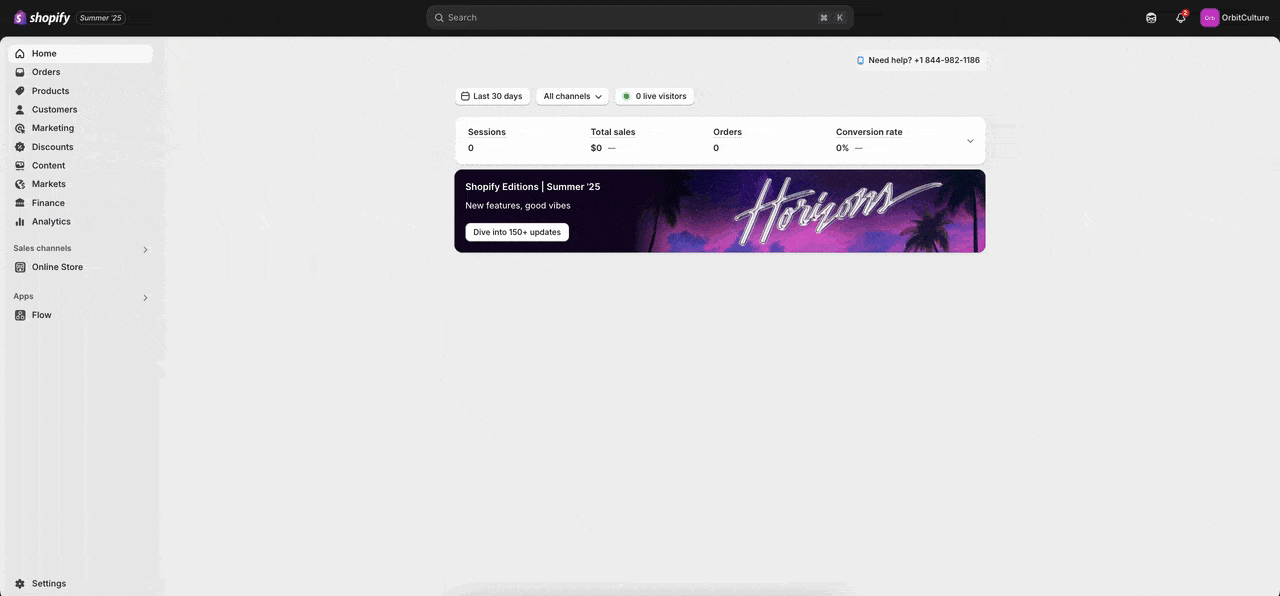Click the Shopify Editions Summer '25 heading

533,187
